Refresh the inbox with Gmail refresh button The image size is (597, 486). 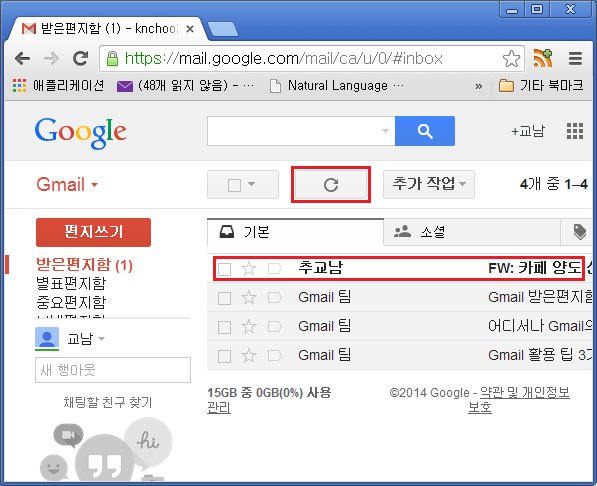(x=331, y=185)
